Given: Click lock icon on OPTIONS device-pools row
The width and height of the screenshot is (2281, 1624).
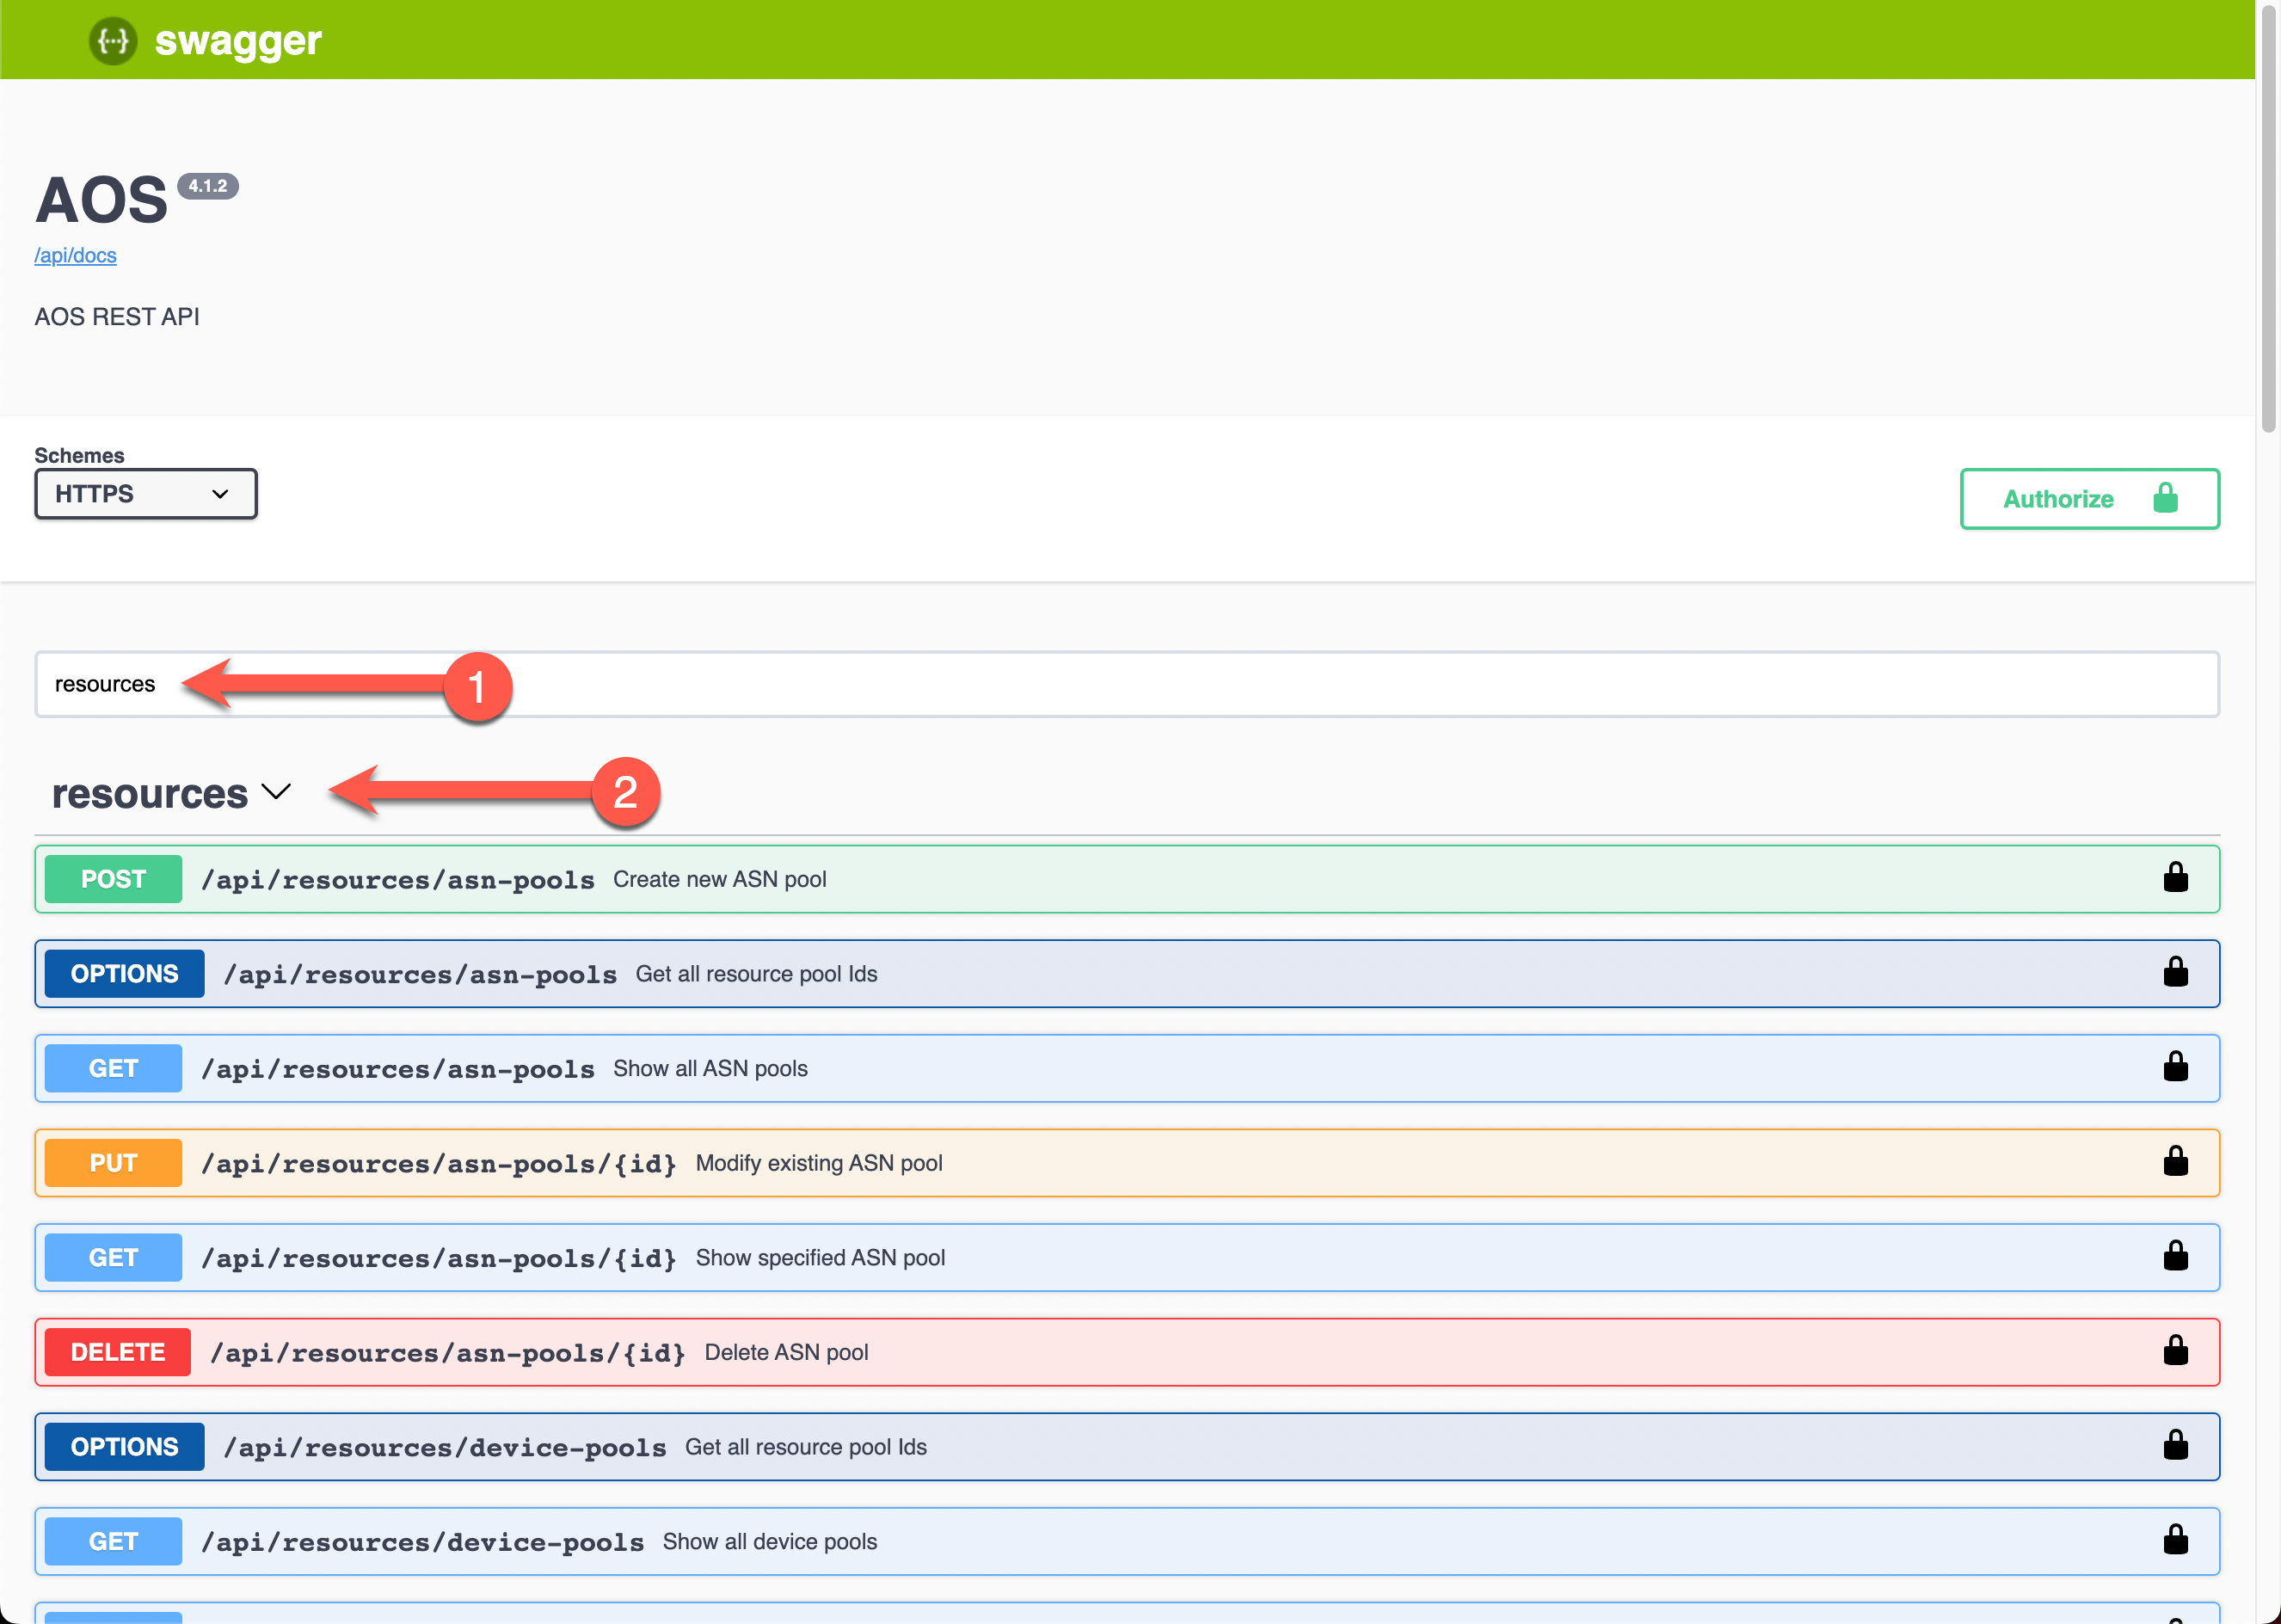Looking at the screenshot, I should (x=2175, y=1445).
